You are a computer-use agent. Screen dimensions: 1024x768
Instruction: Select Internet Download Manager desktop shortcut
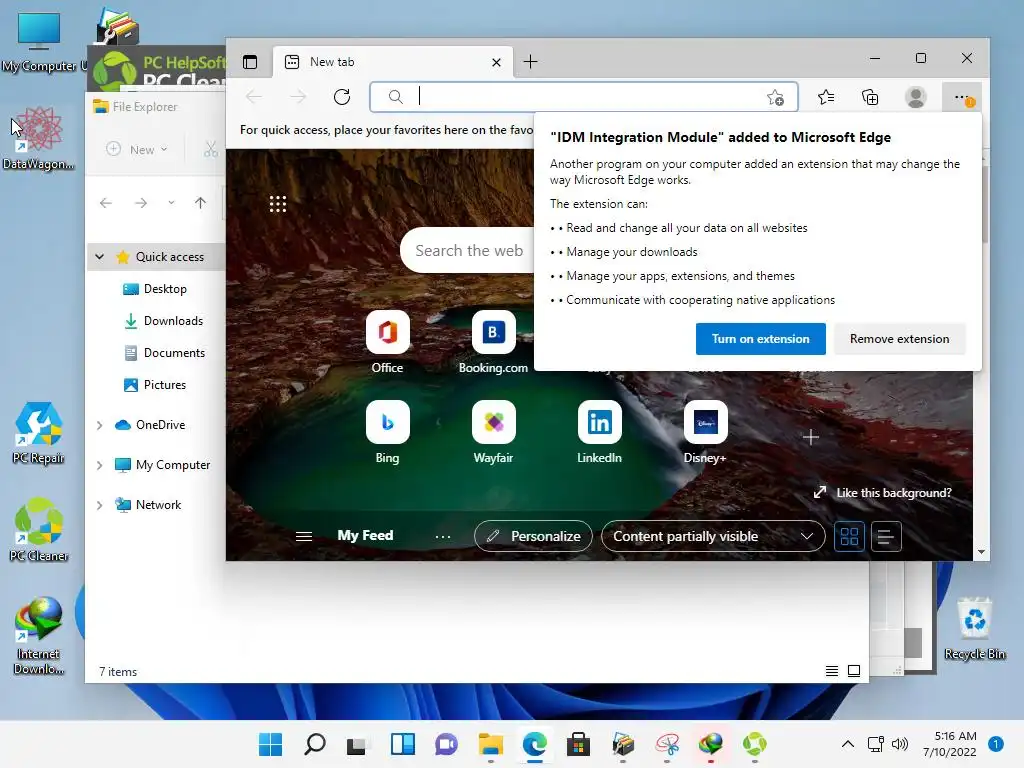coord(39,635)
